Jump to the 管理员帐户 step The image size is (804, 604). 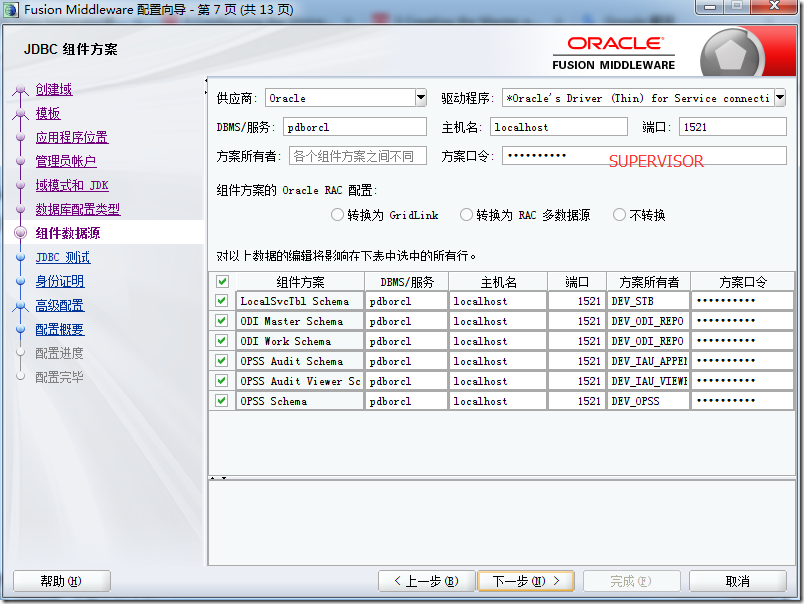66,161
